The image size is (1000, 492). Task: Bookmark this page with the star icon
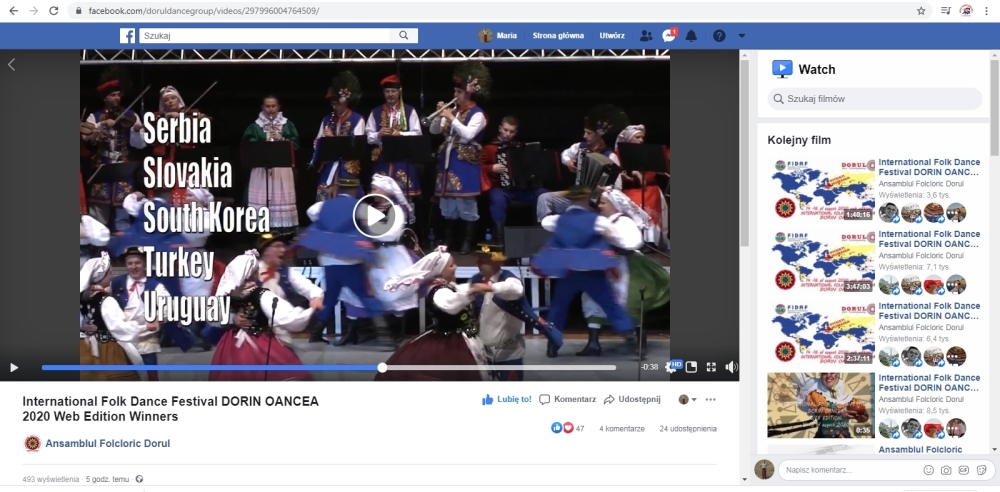pos(921,10)
